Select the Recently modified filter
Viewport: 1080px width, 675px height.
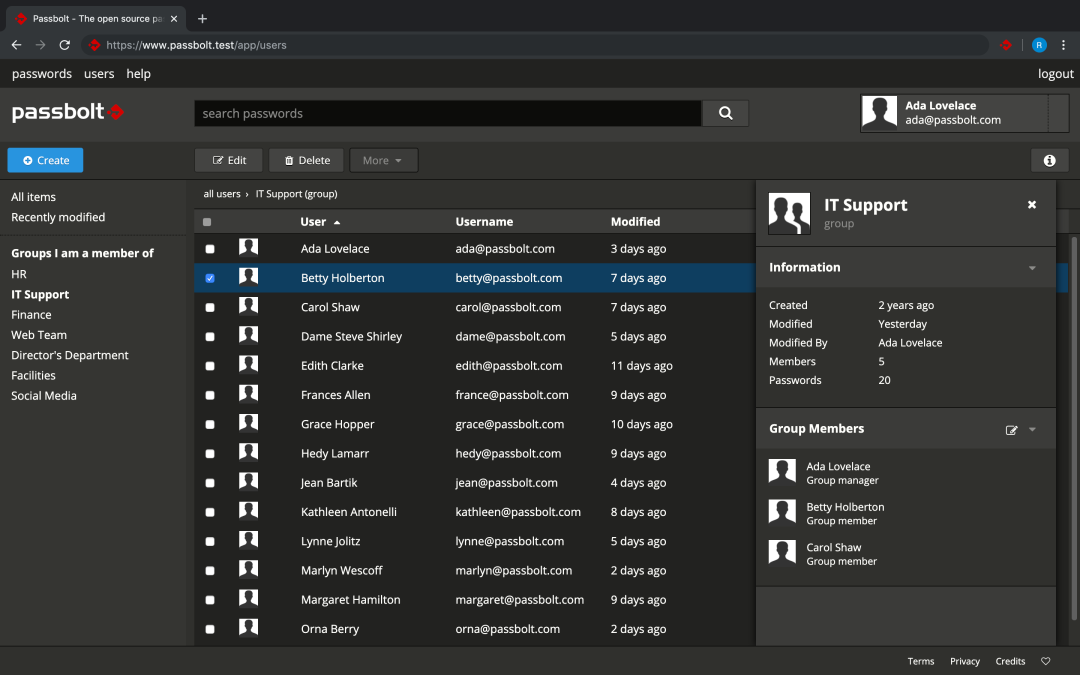58,217
